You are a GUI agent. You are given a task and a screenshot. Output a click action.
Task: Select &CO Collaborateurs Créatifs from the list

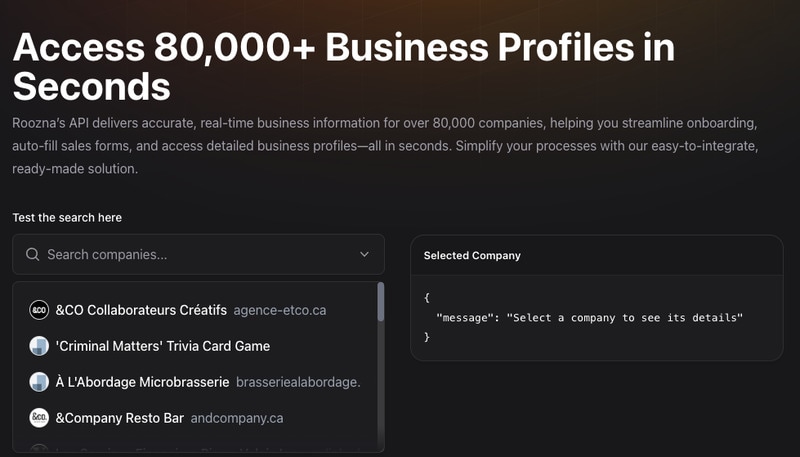141,310
